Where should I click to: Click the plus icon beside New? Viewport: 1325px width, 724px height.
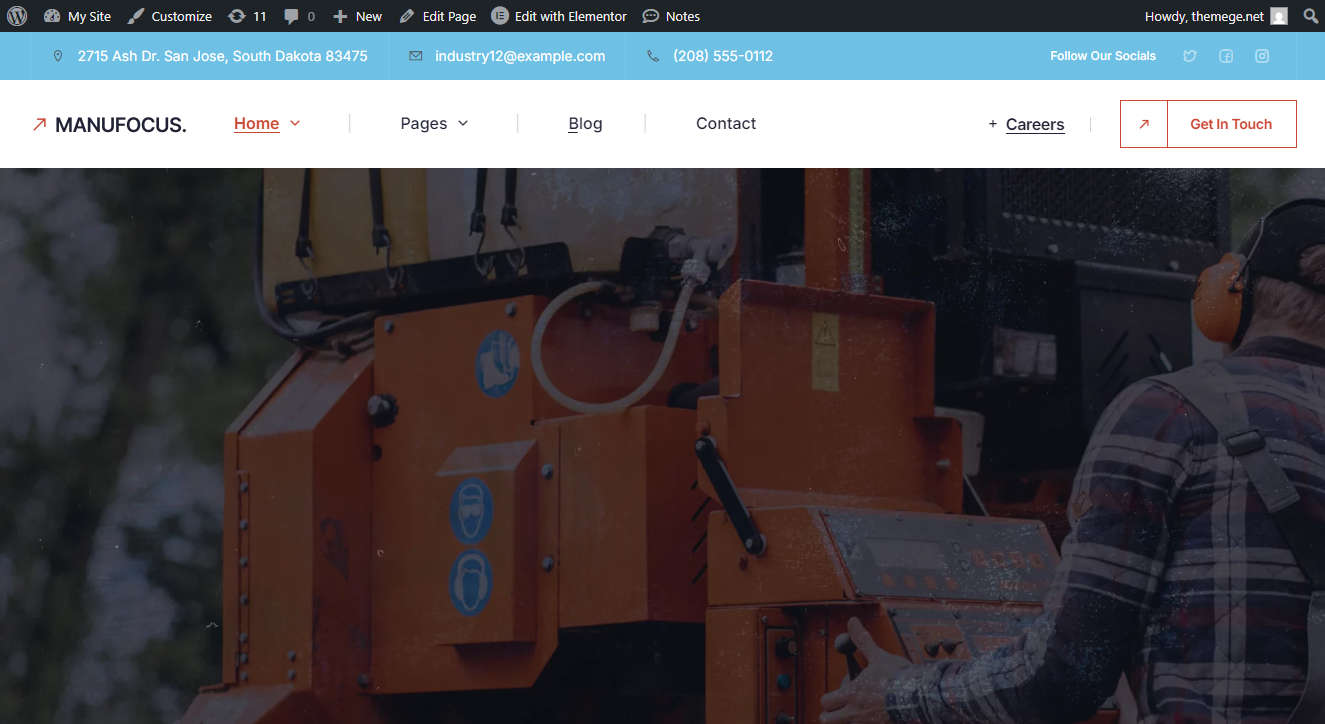pos(340,16)
